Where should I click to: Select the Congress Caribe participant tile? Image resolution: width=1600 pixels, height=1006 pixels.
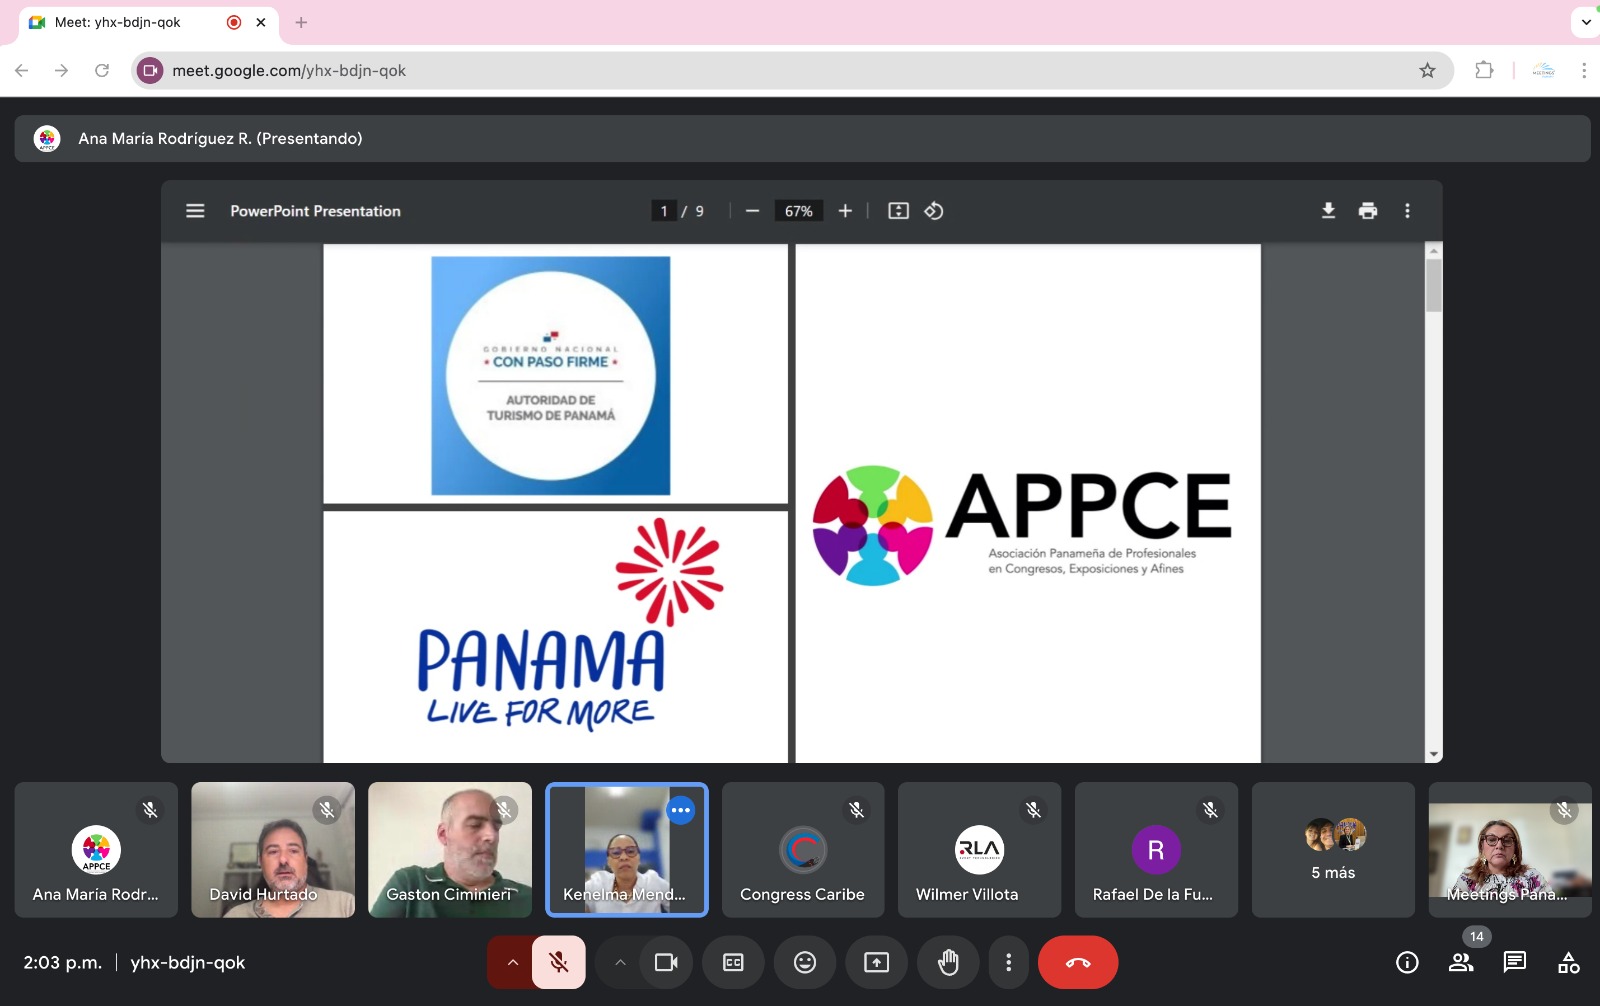(803, 850)
